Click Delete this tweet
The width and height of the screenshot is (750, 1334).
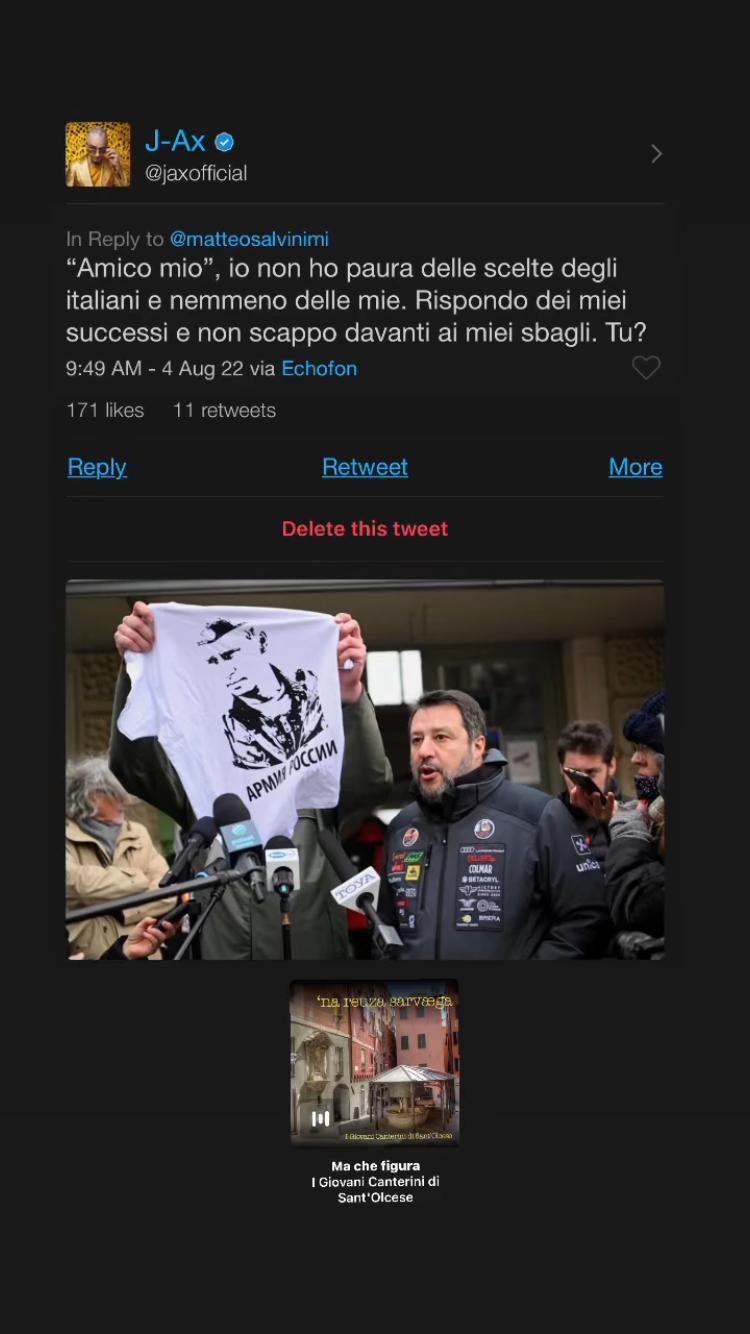(365, 529)
